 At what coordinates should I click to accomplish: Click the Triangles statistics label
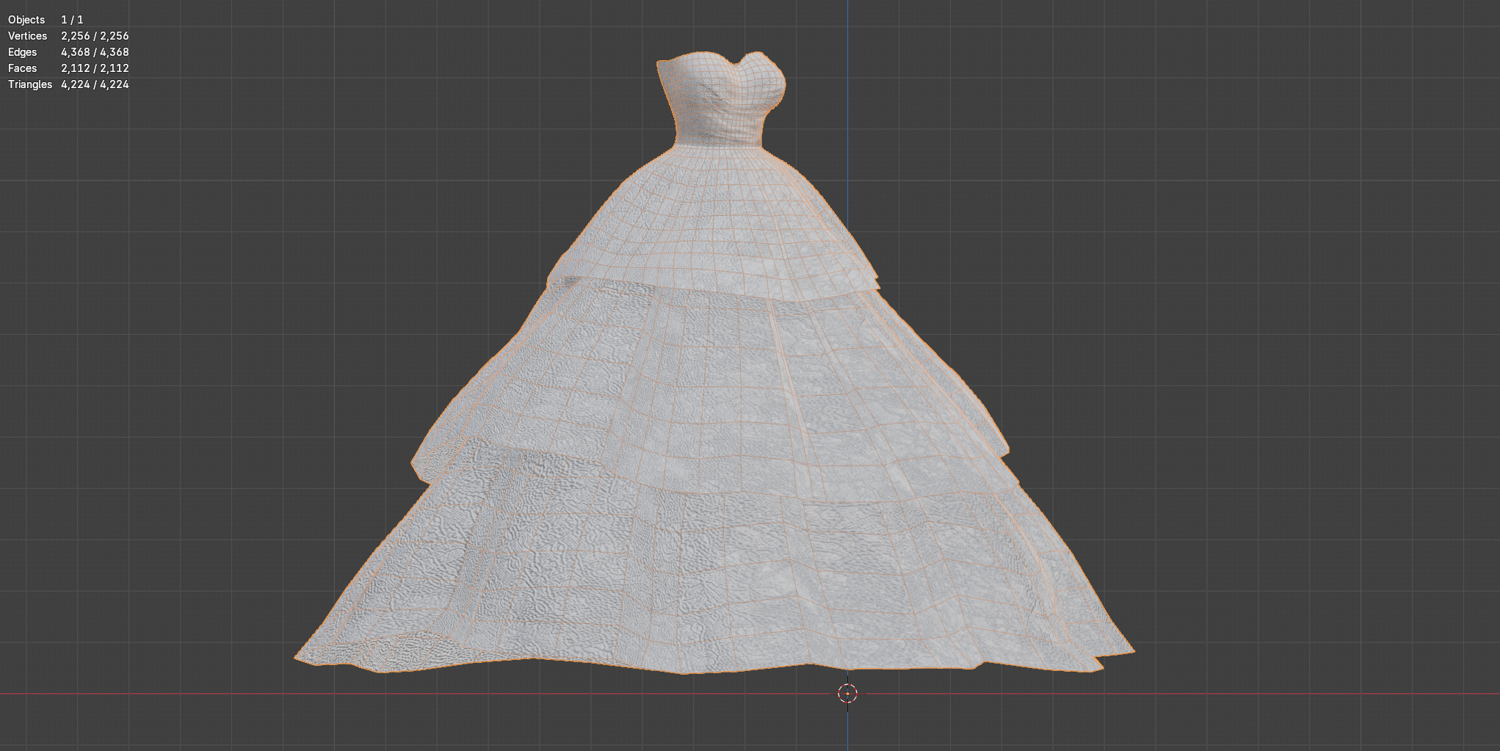(30, 85)
